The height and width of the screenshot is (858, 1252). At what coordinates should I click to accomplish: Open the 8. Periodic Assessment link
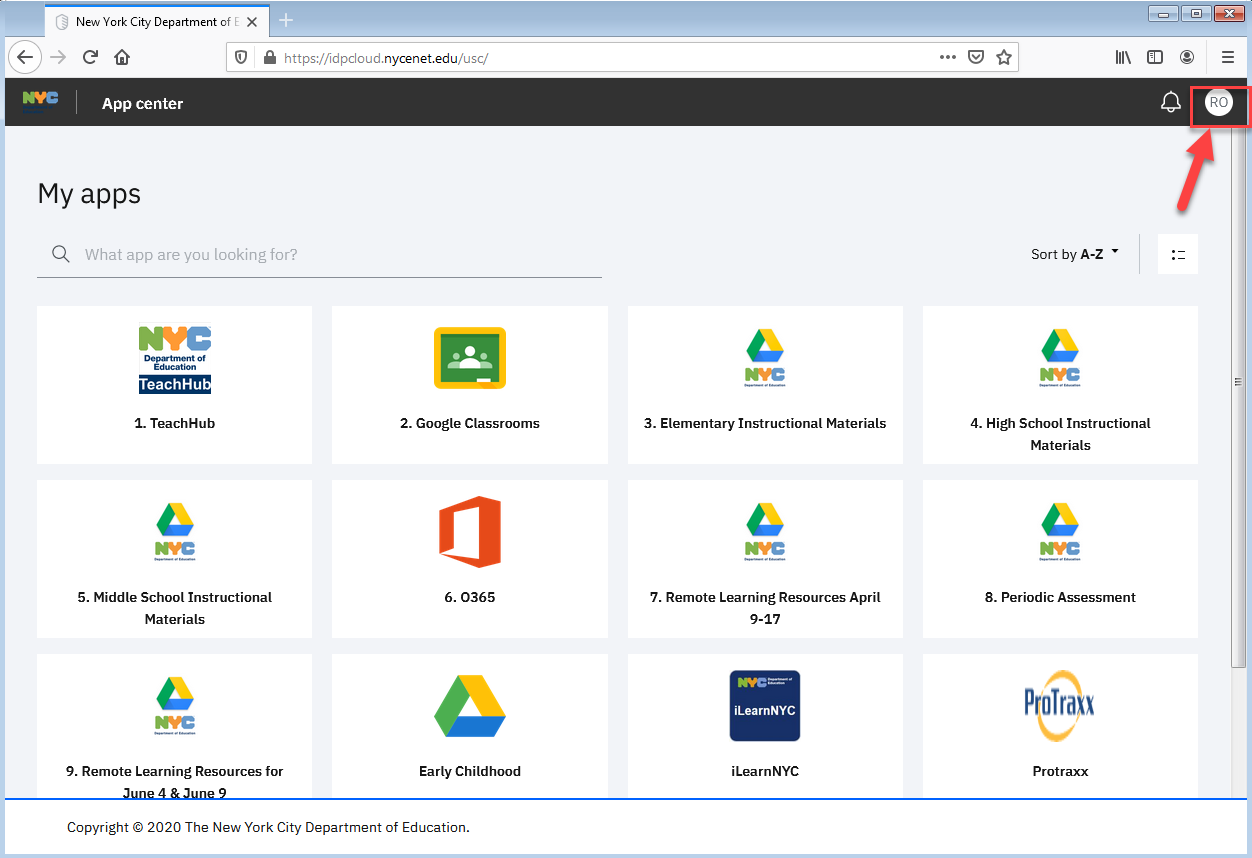(x=1060, y=597)
